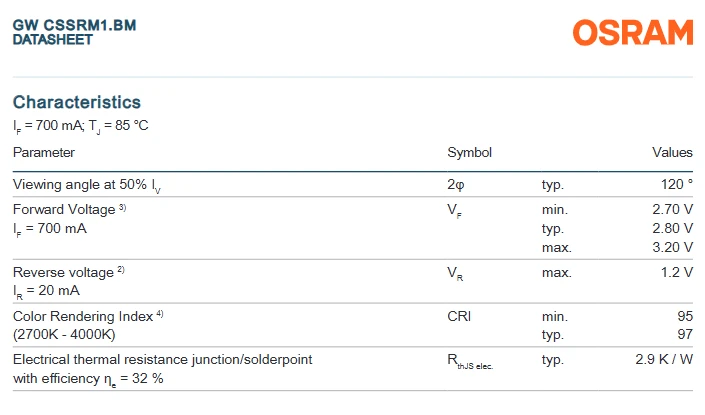Click the CRI minimum value 95
Viewport: 705px width, 415px height.
click(x=685, y=317)
